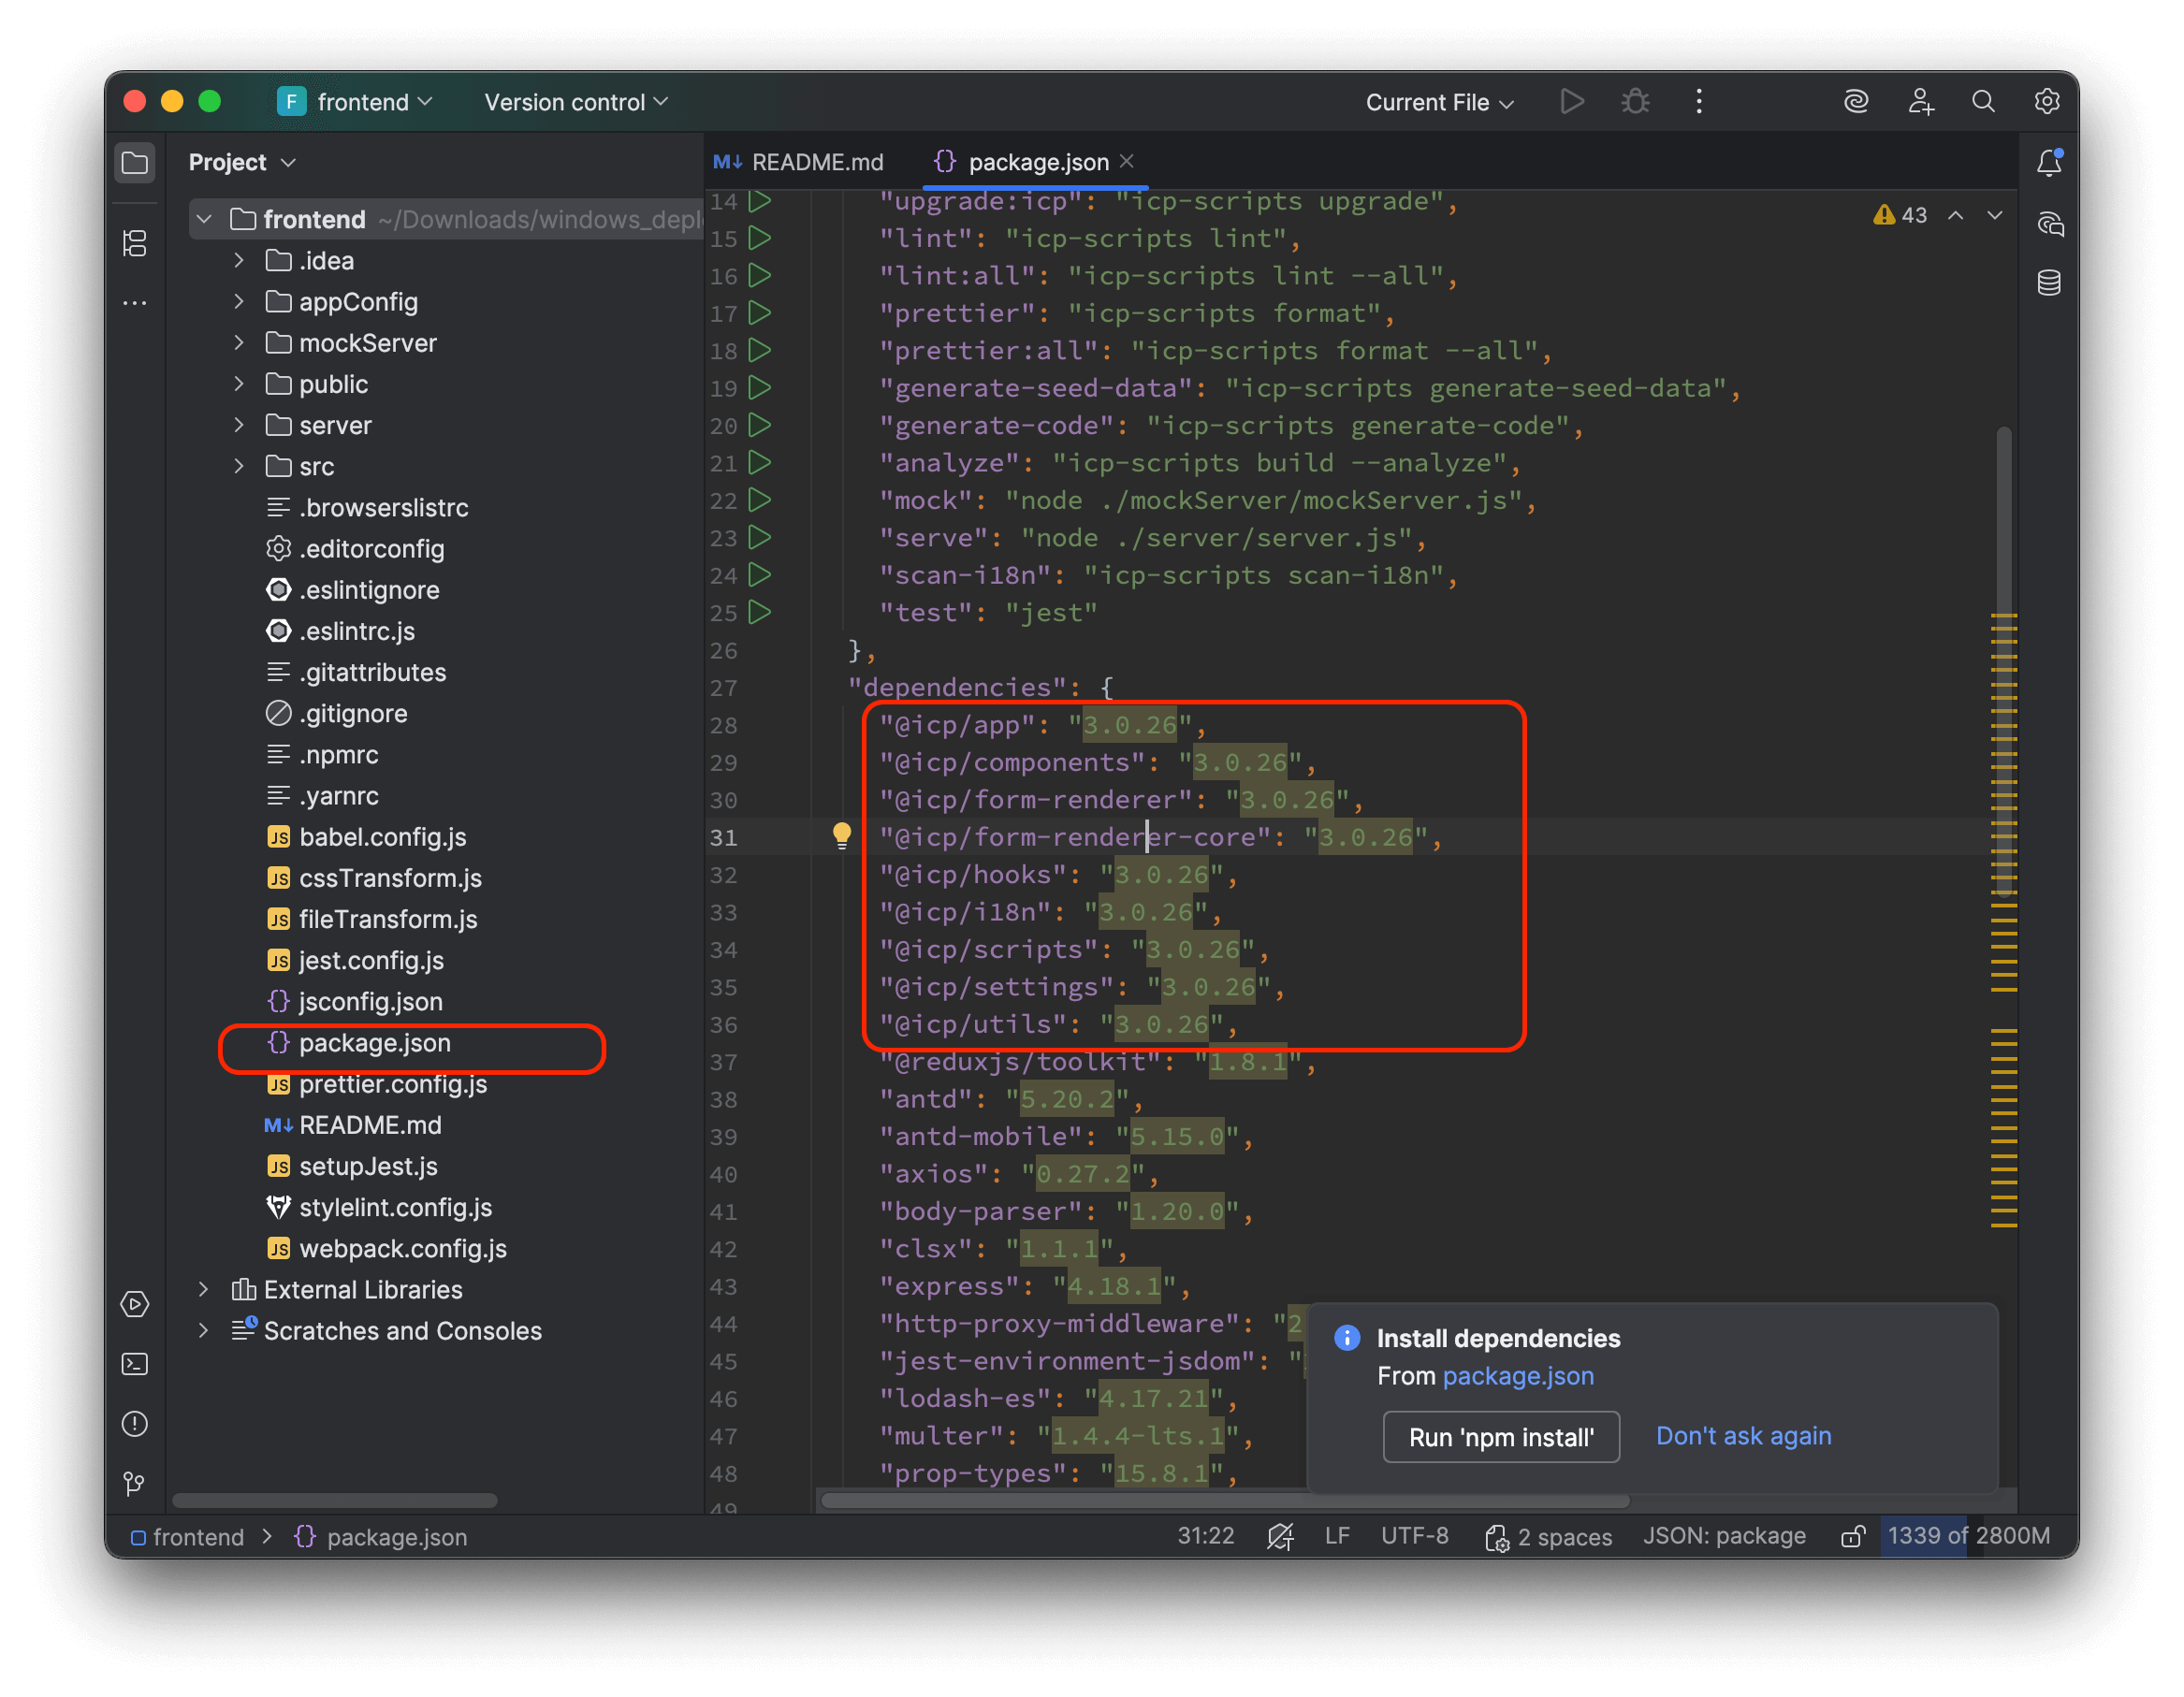This screenshot has width=2184, height=1697.
Task: Expand Scratches and Consoles node
Action: [203, 1330]
